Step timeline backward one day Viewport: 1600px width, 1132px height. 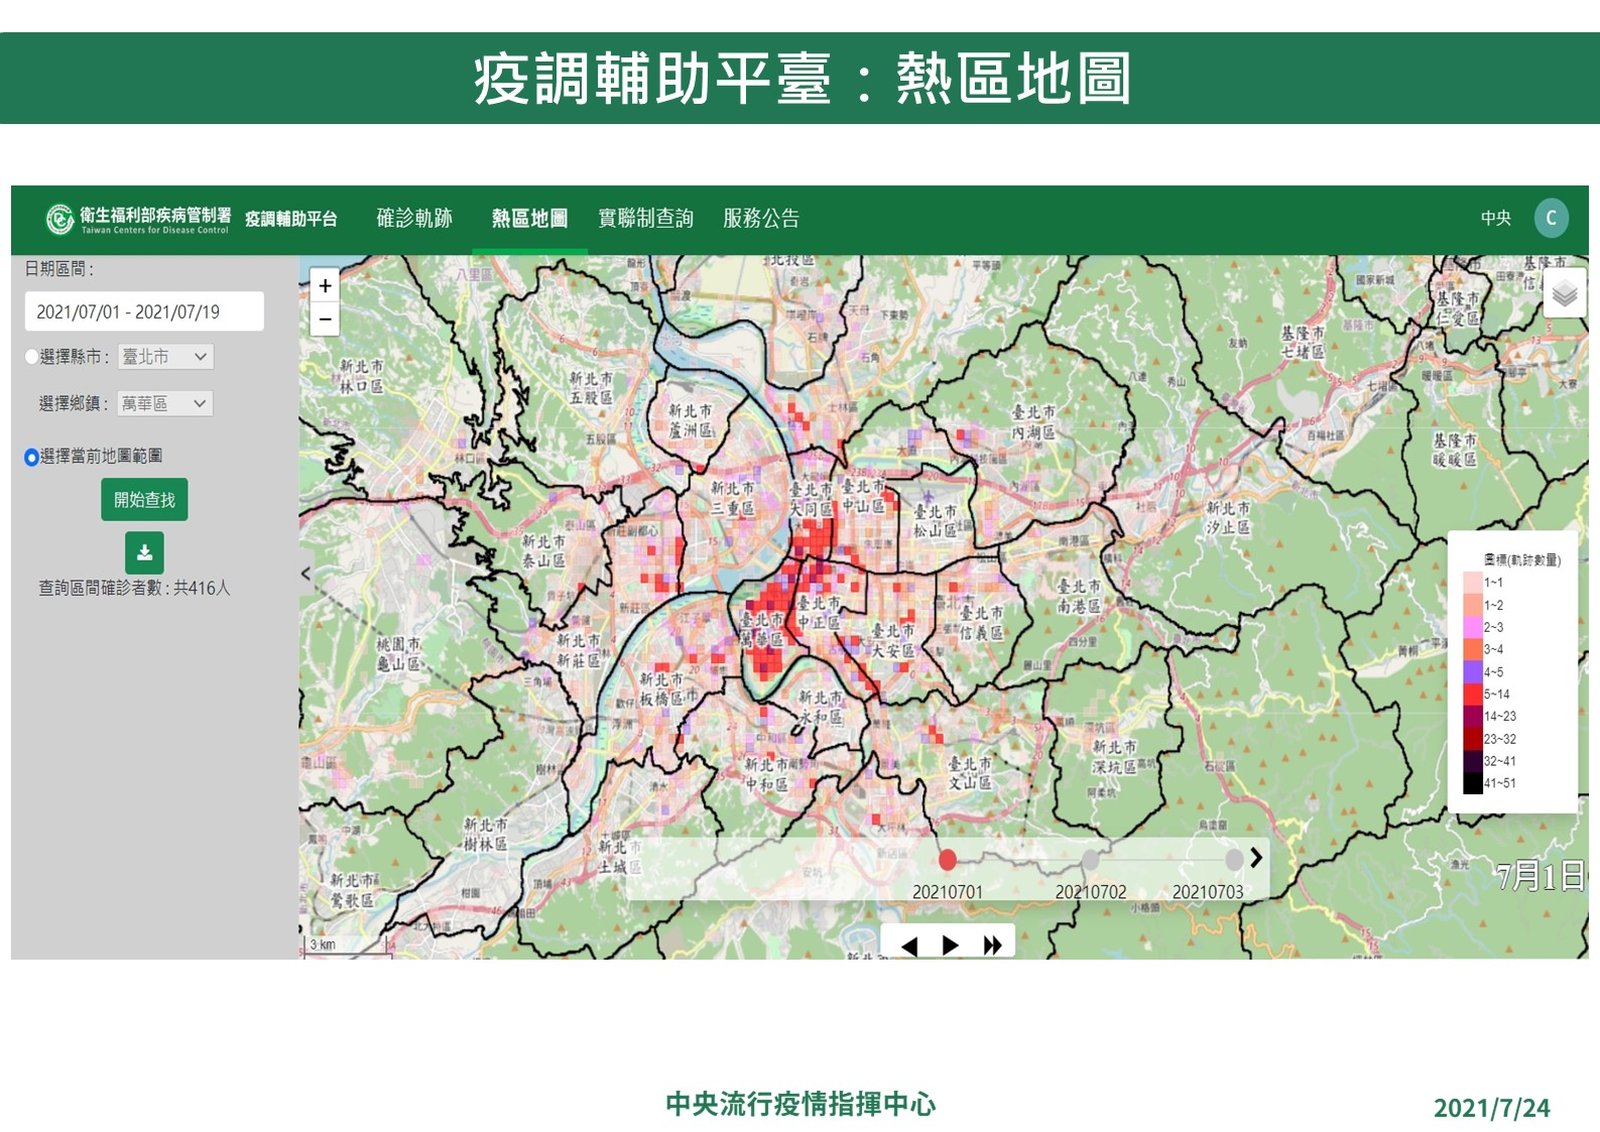point(909,945)
